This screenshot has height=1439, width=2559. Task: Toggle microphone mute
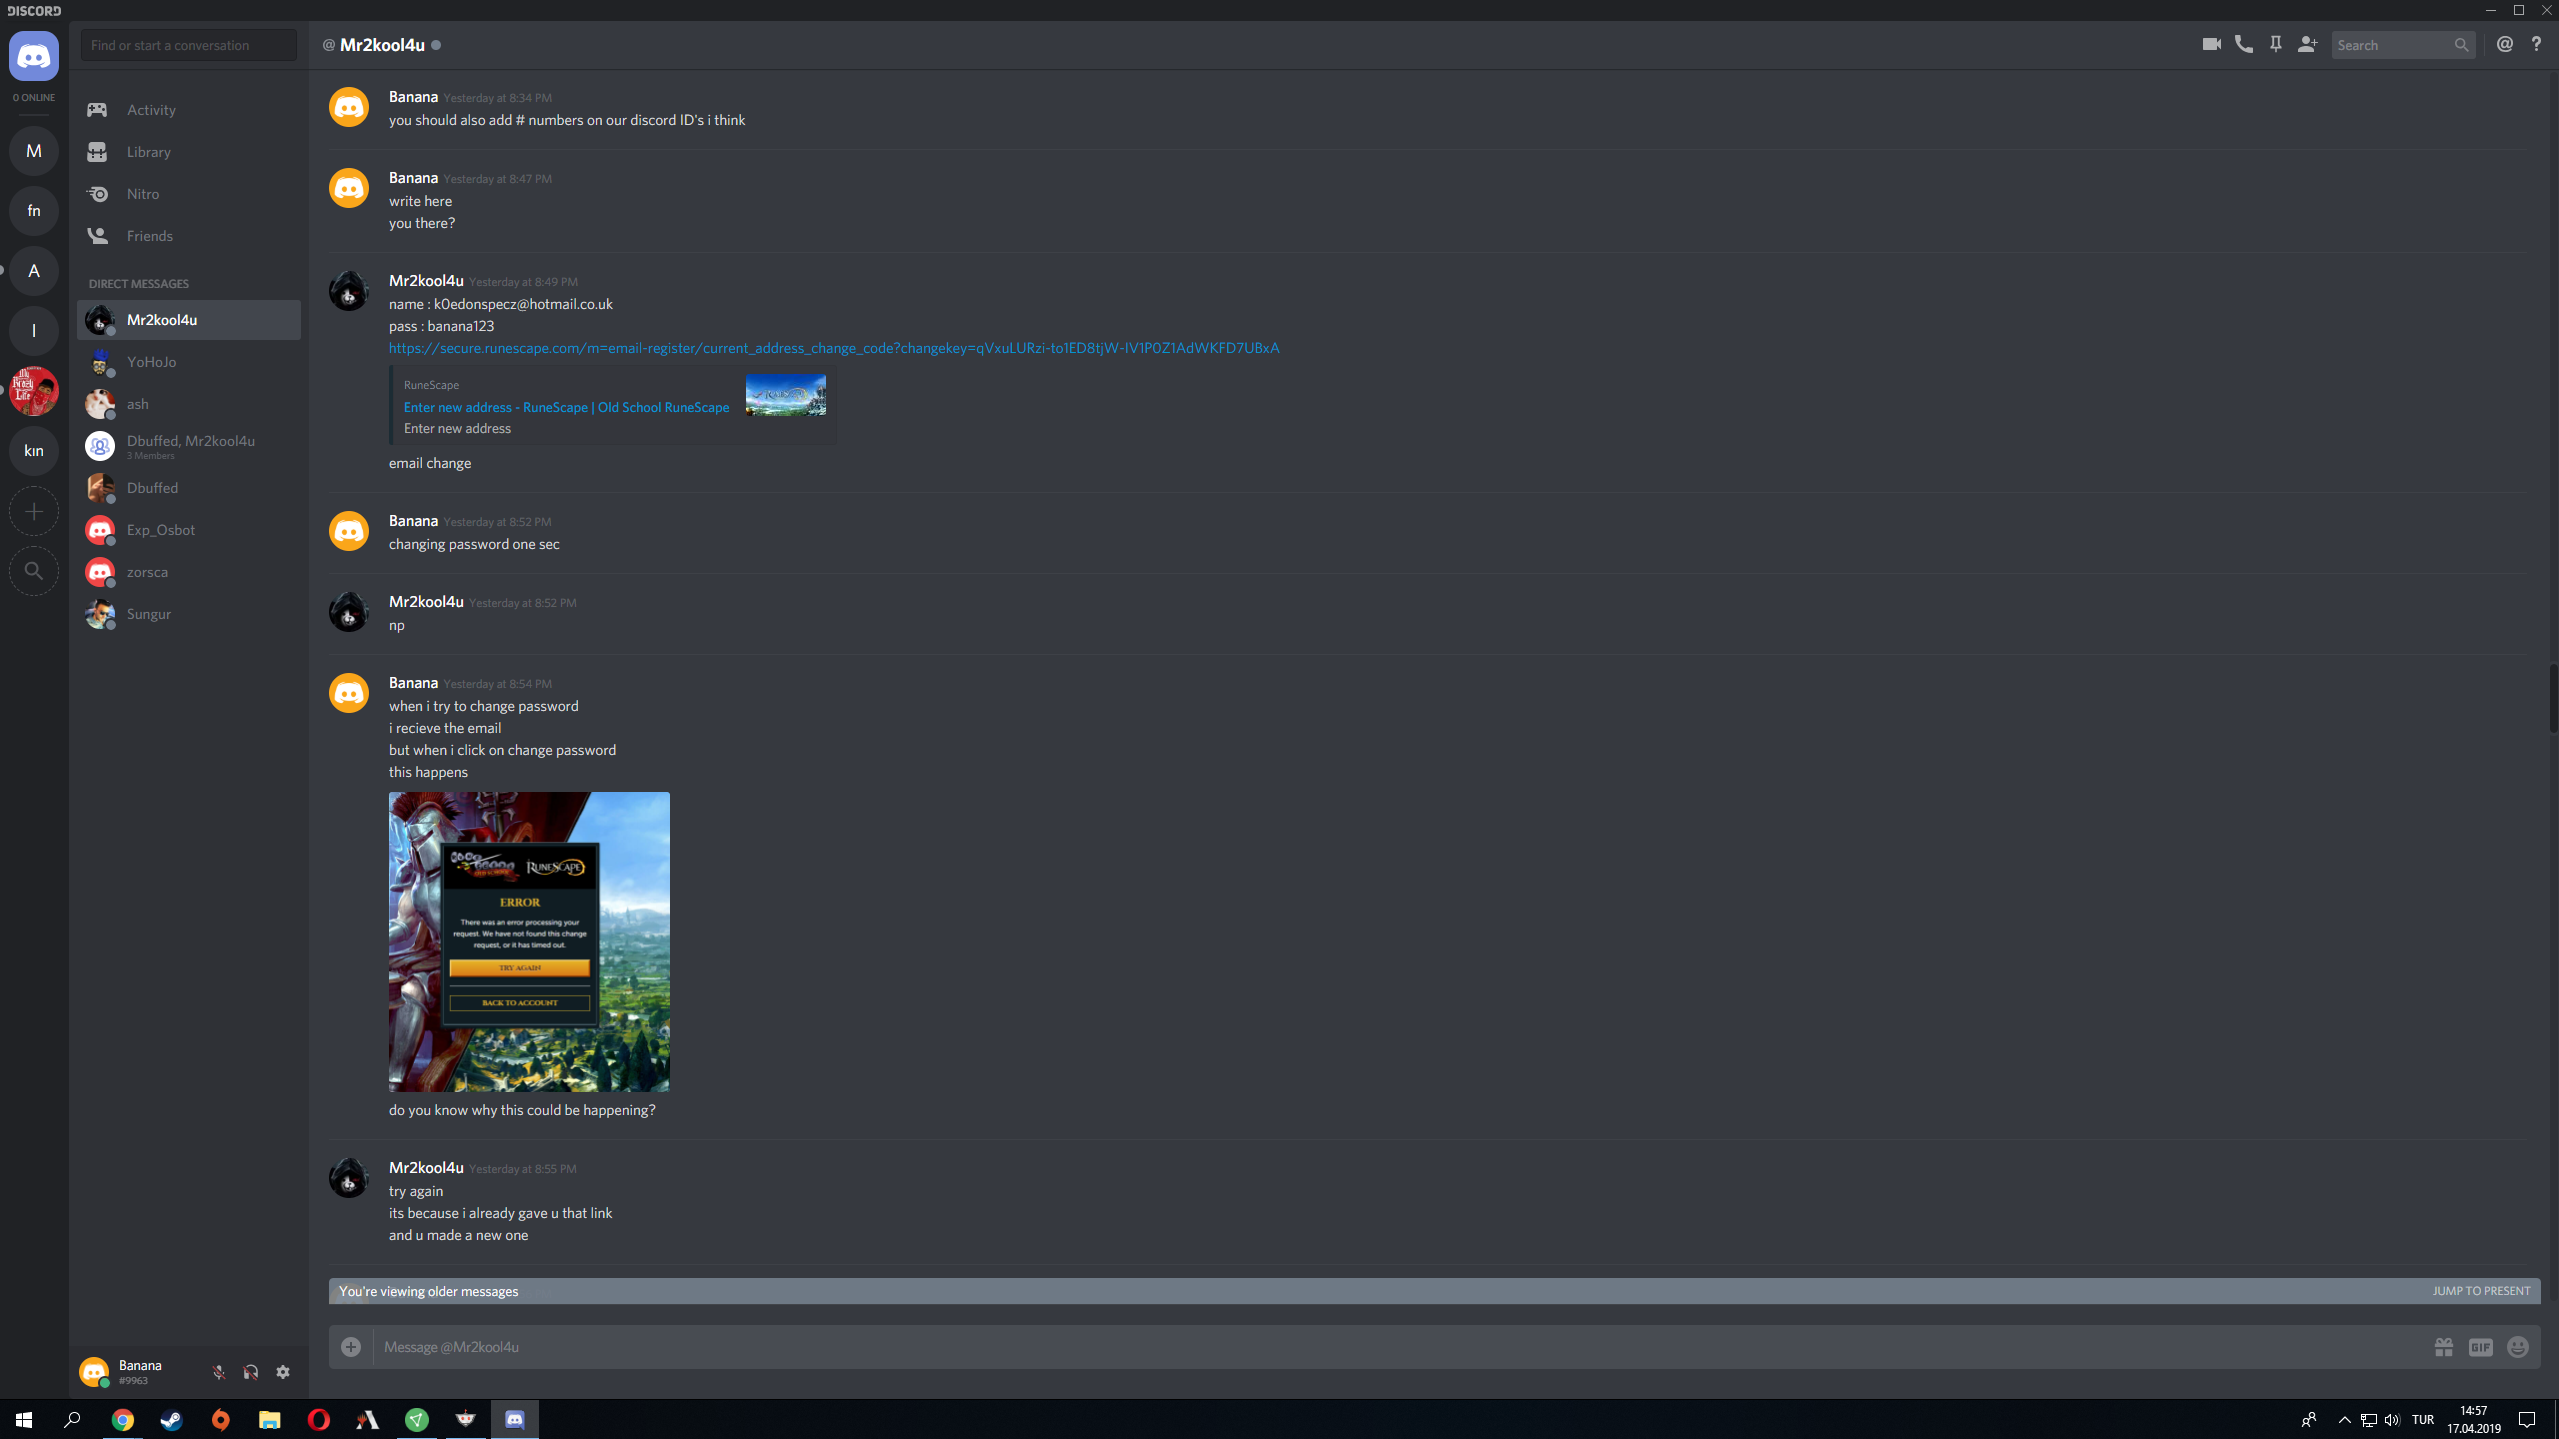[x=218, y=1372]
